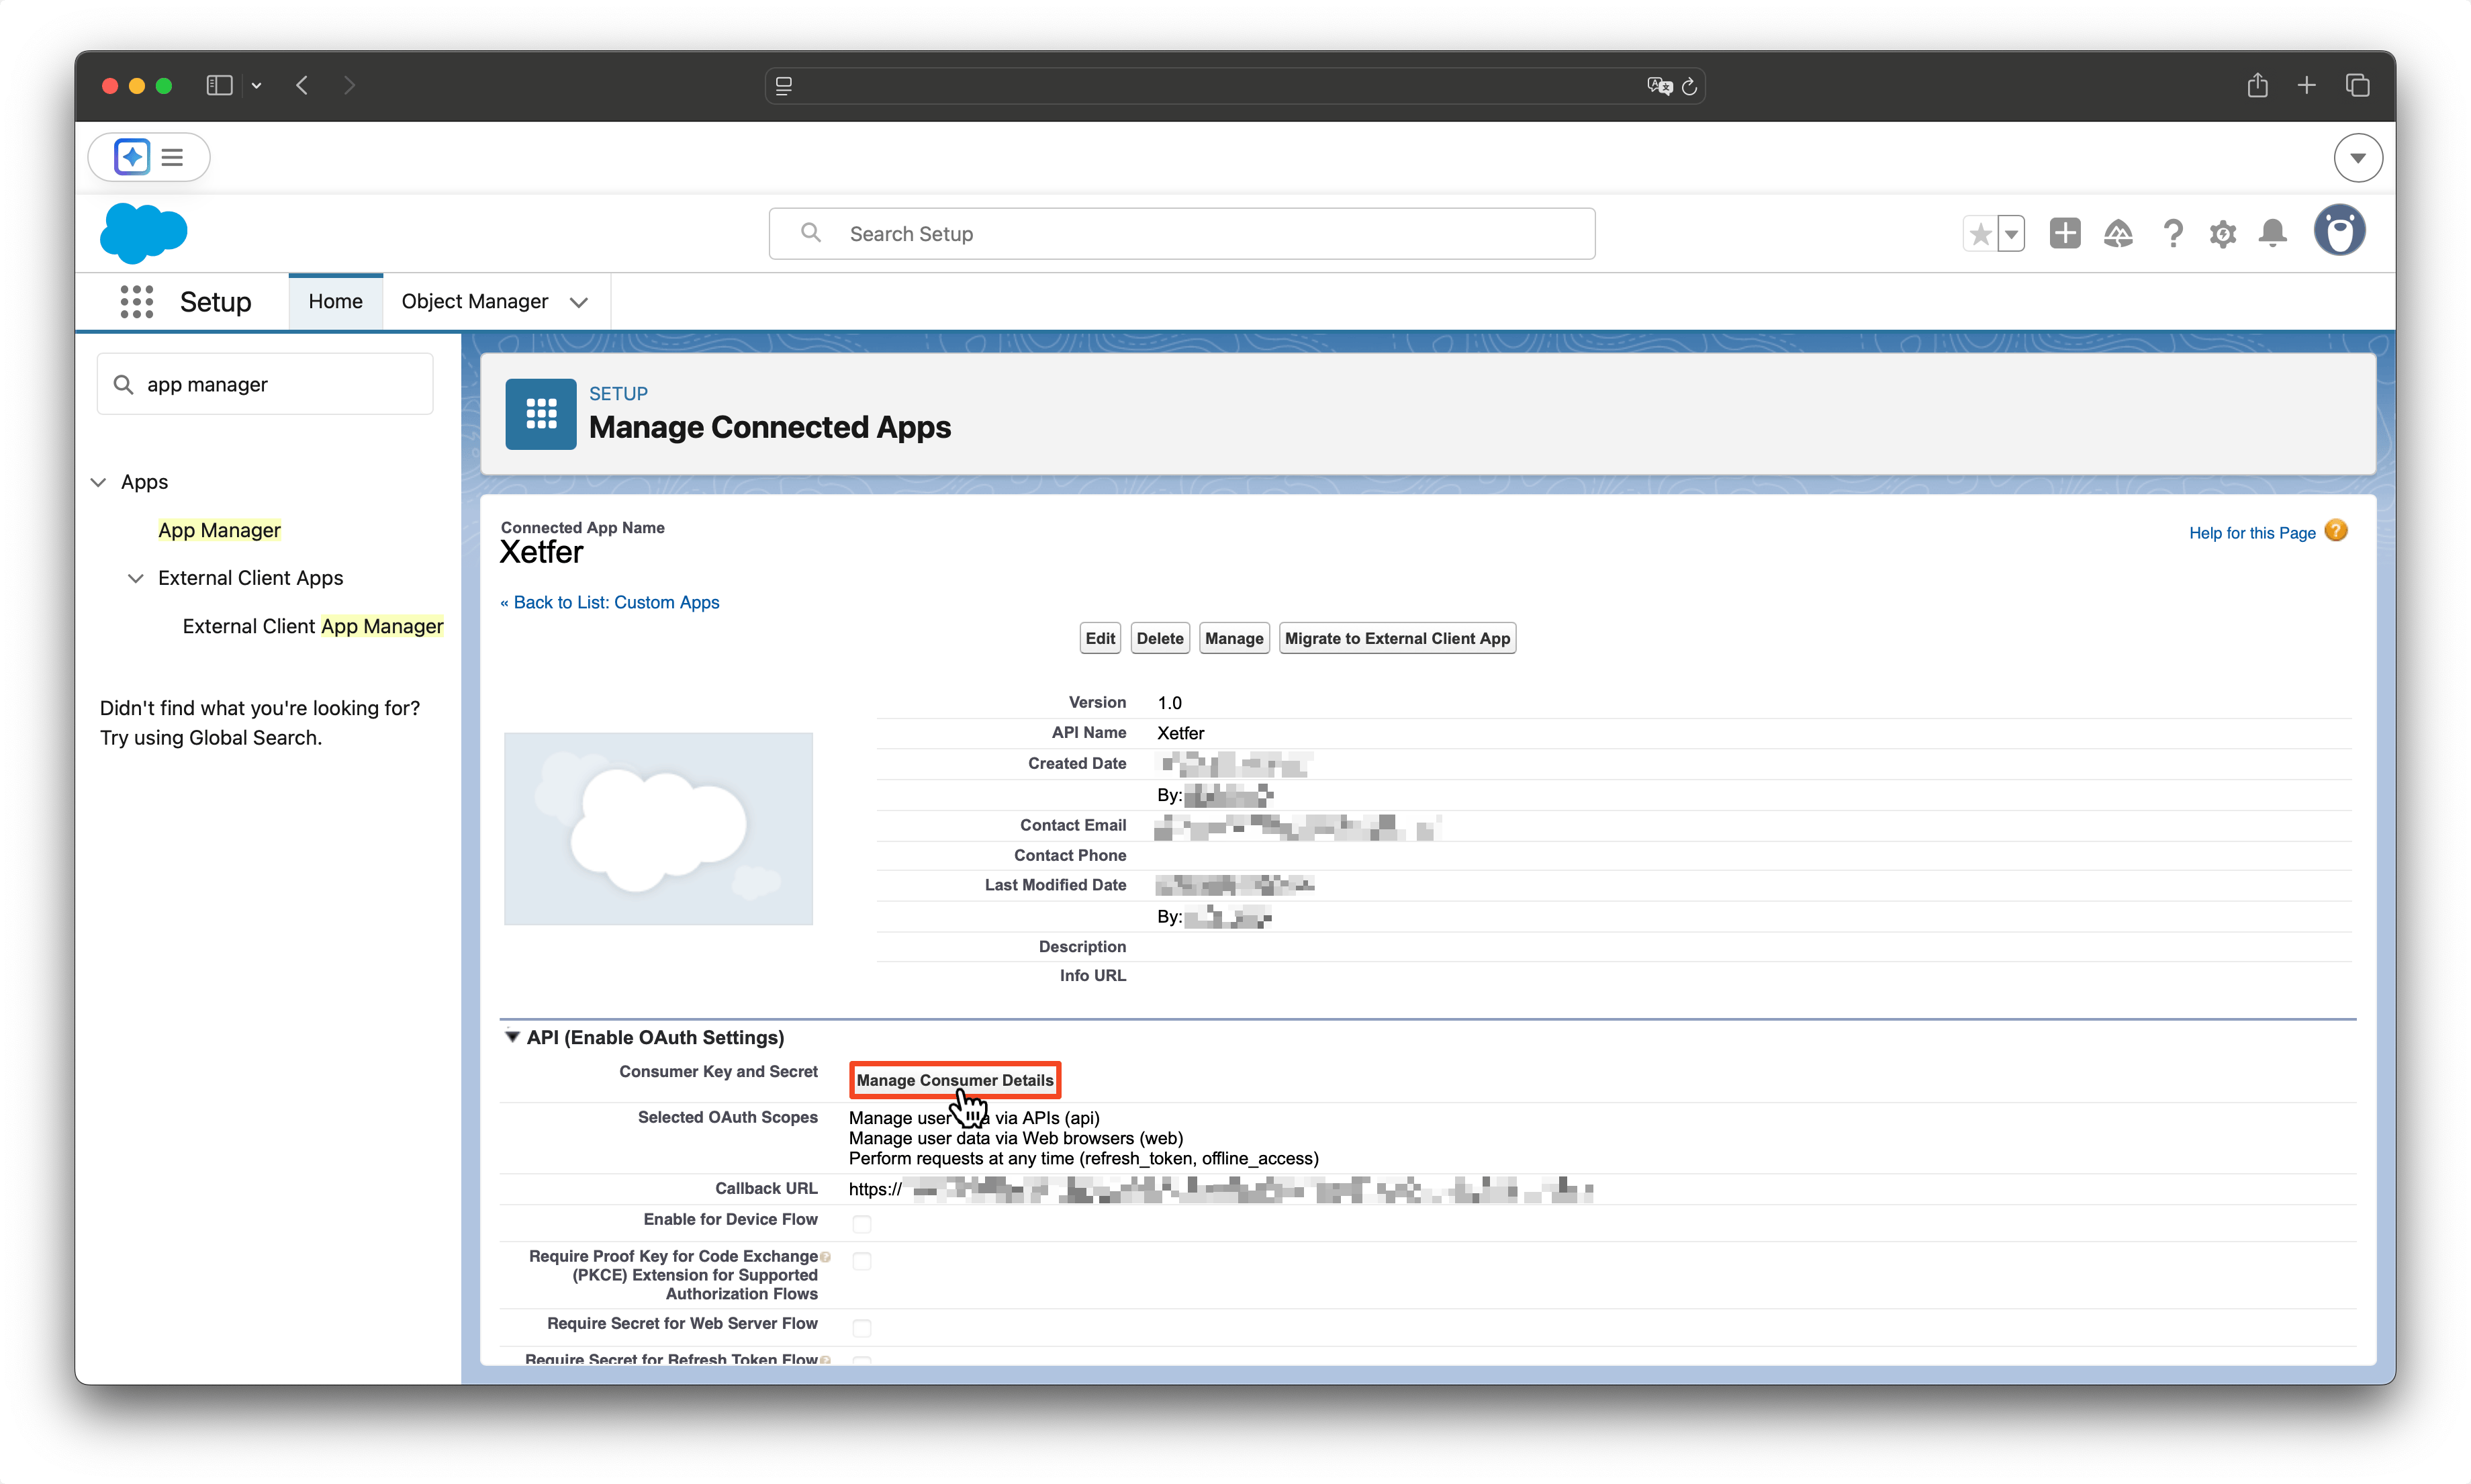Switch to the Object Manager tab

(475, 301)
